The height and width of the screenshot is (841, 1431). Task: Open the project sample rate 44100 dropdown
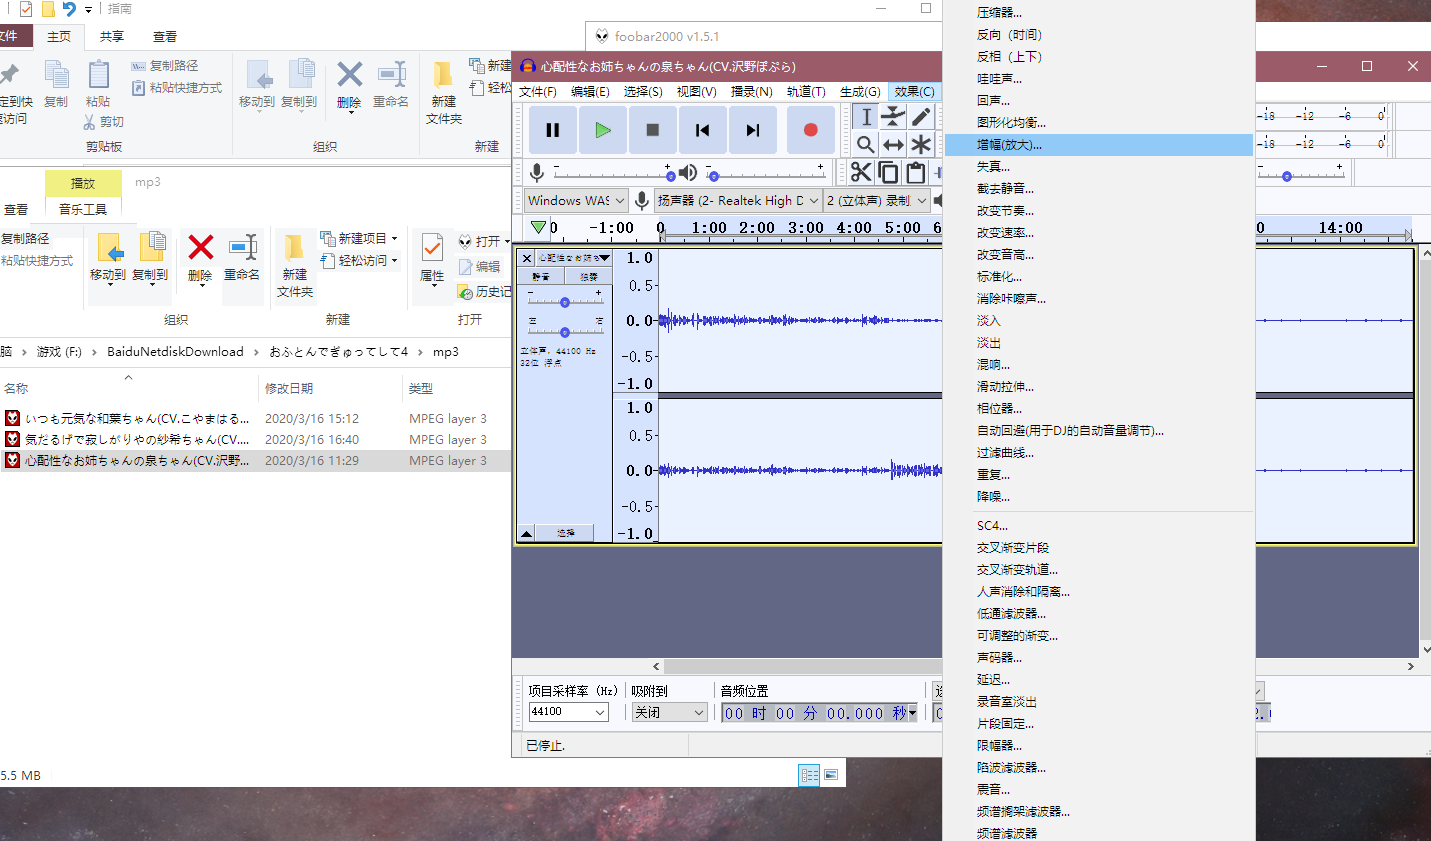(x=568, y=712)
